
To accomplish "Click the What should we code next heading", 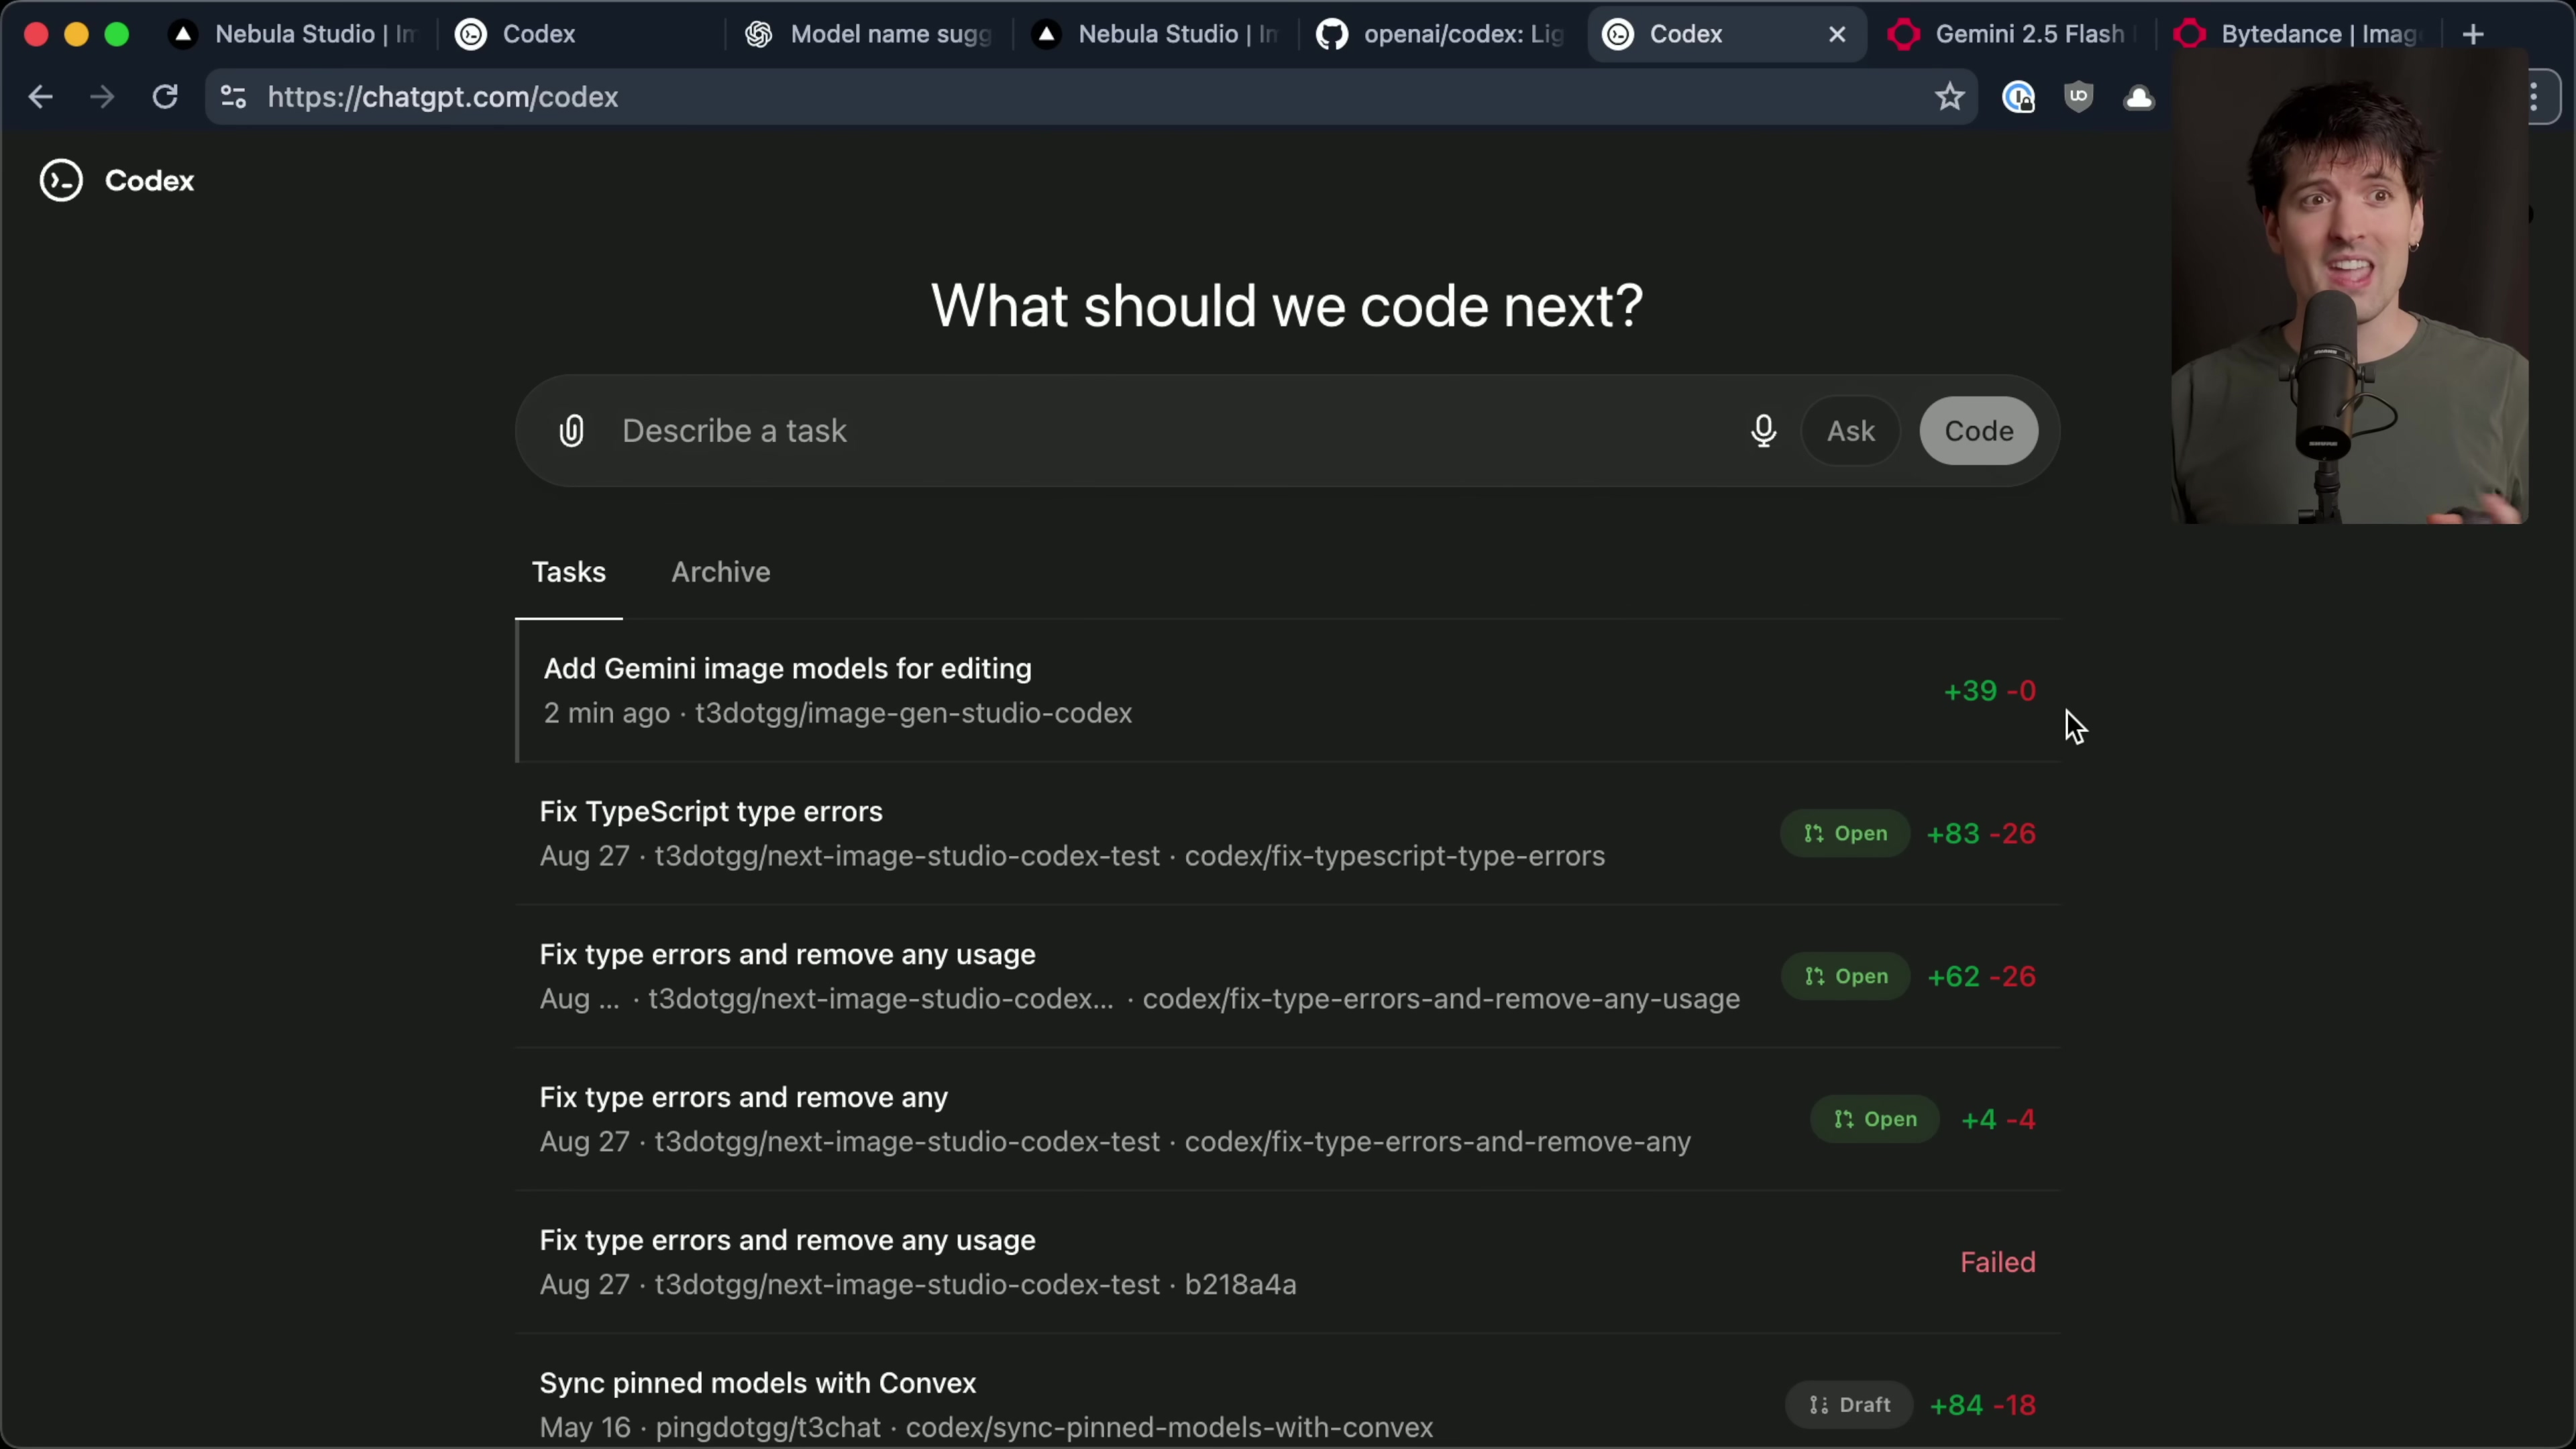I will pos(1287,306).
